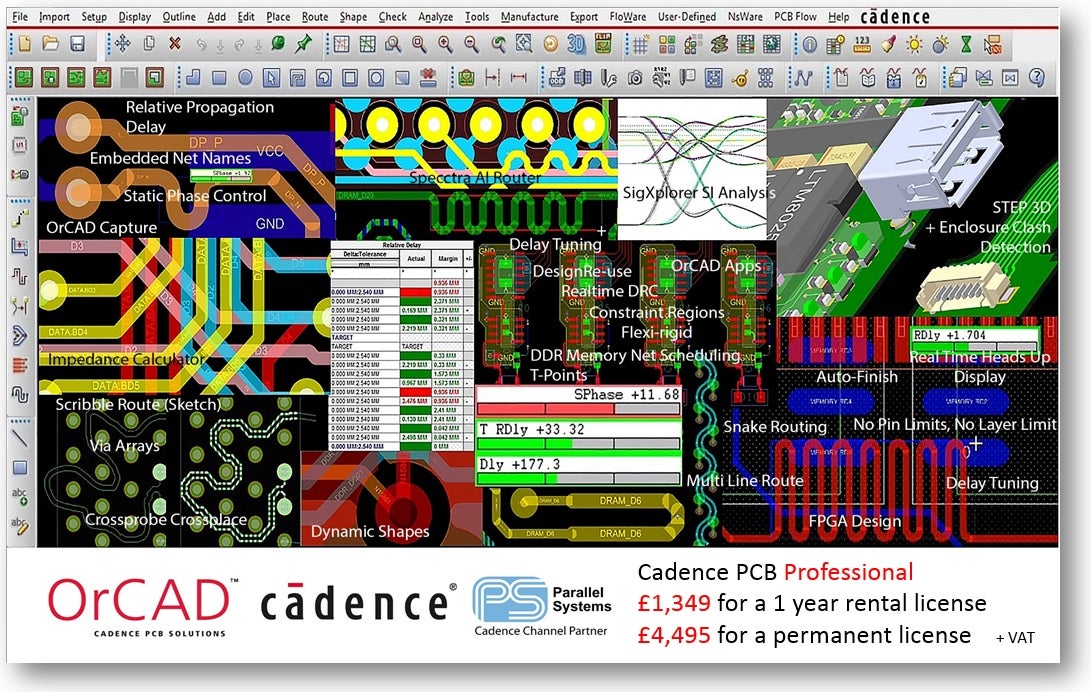Image resolution: width=1091 pixels, height=692 pixels.
Task: Click the rectangle tool in the left sidebar
Action: click(19, 467)
